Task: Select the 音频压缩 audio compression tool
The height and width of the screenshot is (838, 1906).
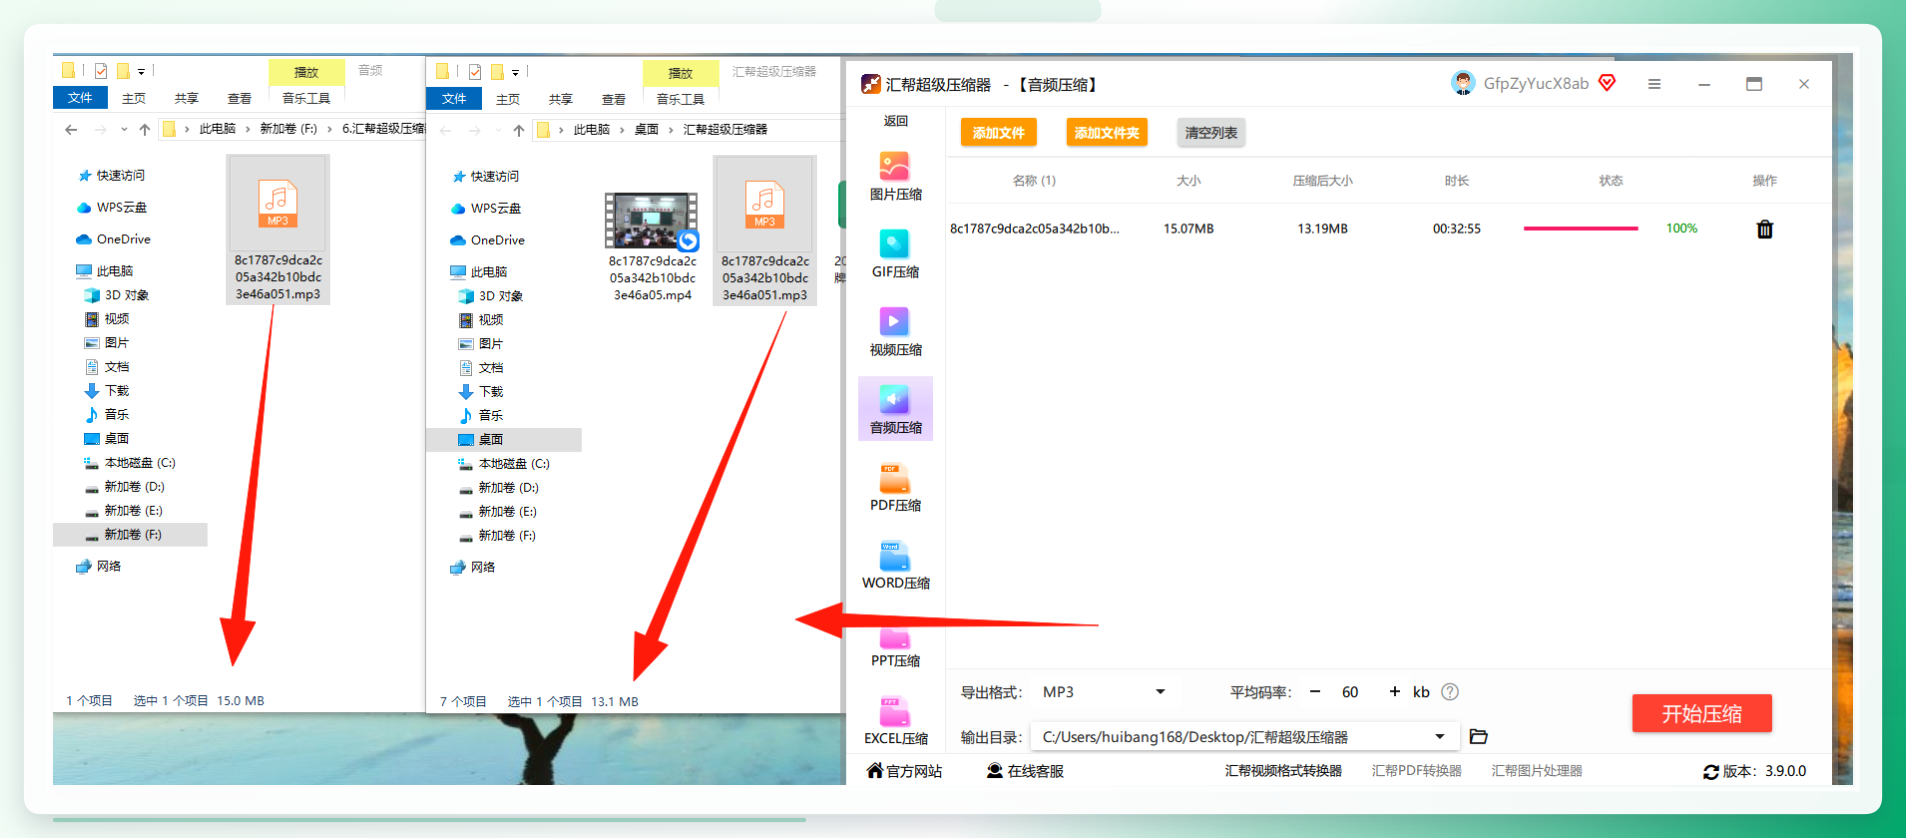Action: pos(895,409)
